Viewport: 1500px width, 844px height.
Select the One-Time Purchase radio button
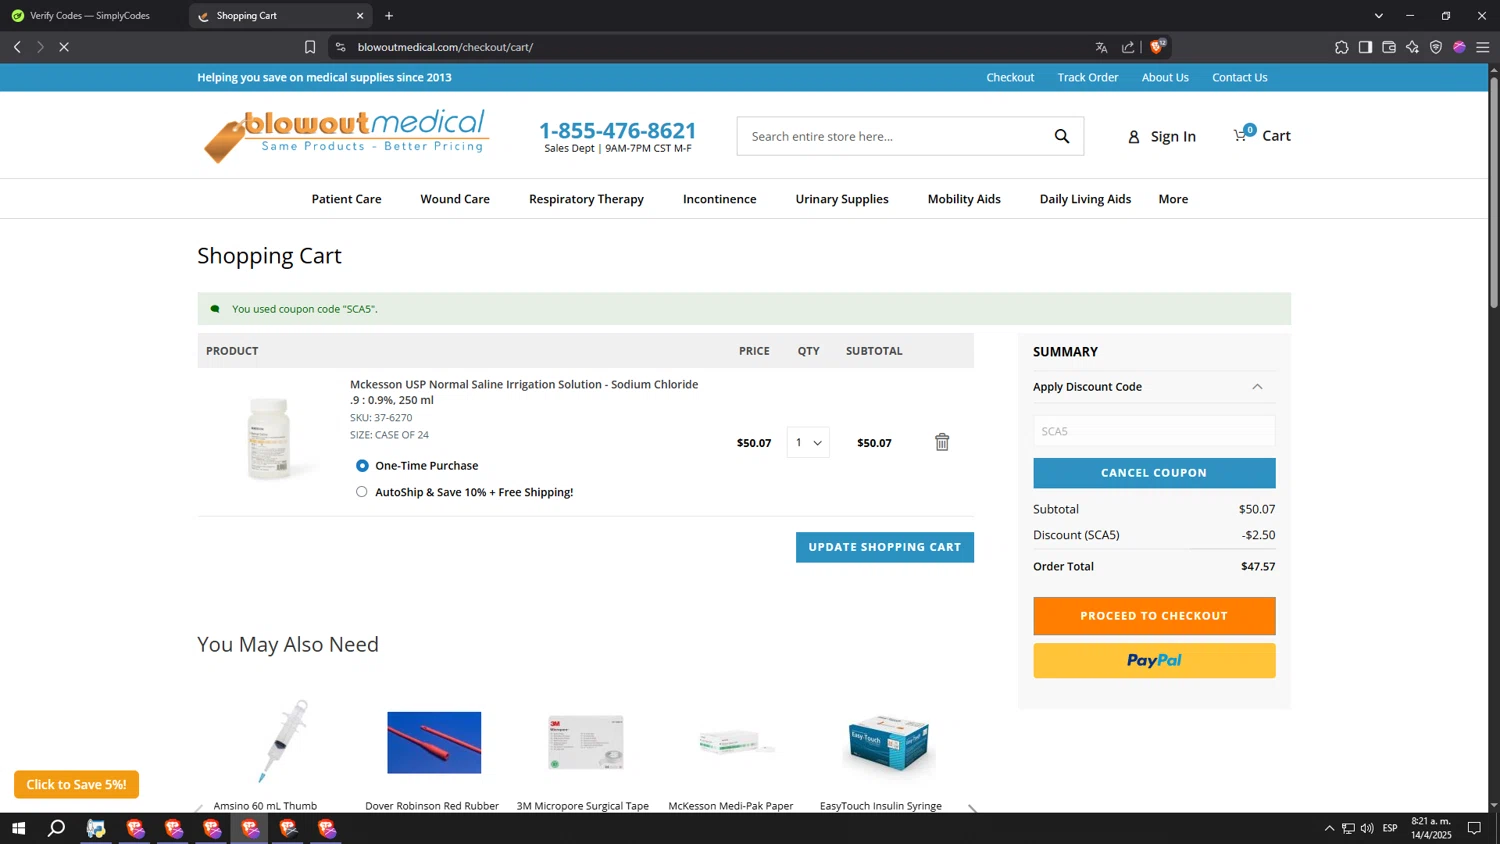(x=362, y=466)
